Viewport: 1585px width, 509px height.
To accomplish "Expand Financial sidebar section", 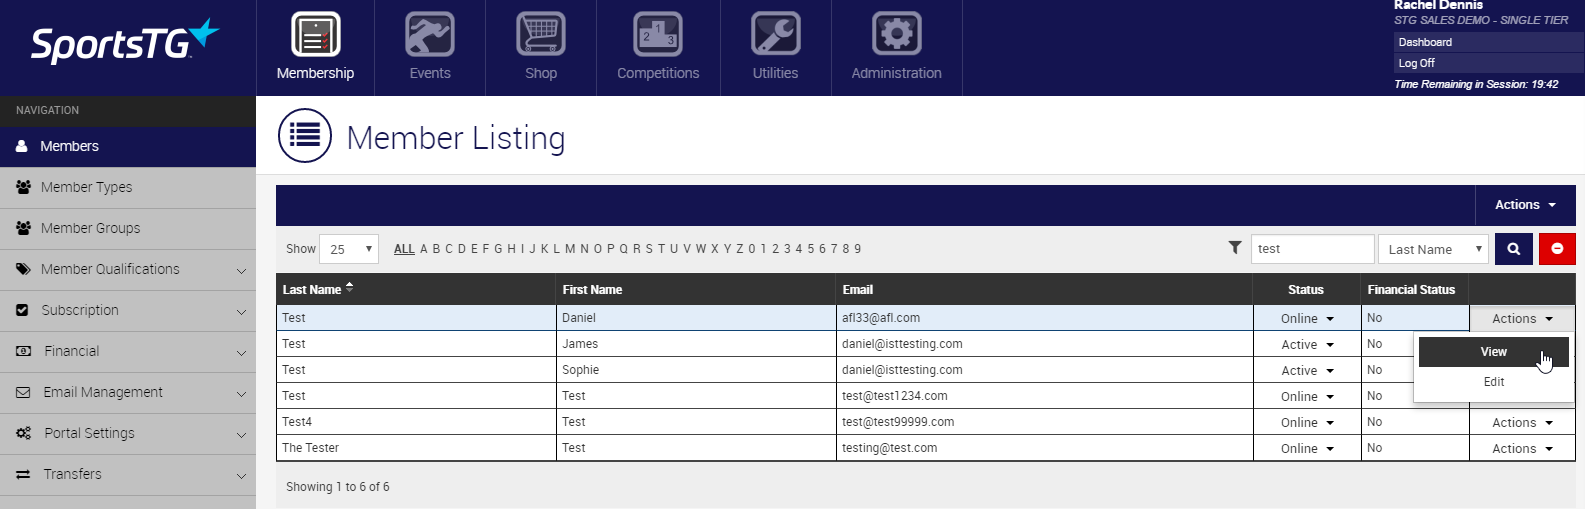I will pyautogui.click(x=128, y=351).
